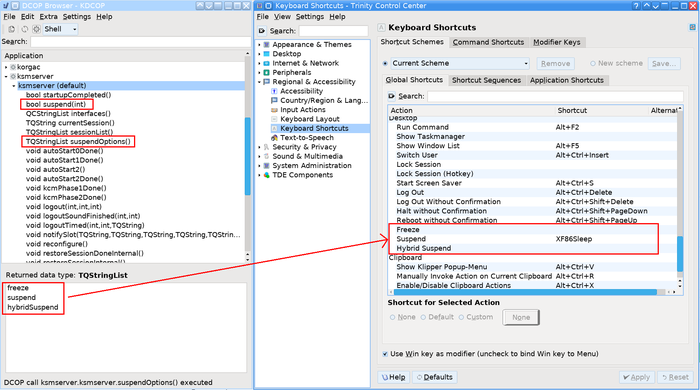Click the Save... scheme button
The image size is (700, 390).
coord(664,63)
